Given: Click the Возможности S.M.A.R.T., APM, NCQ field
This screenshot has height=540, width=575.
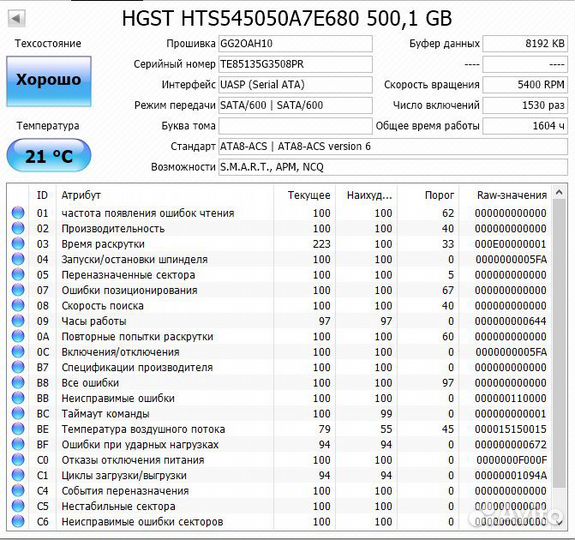Looking at the screenshot, I should click(393, 167).
